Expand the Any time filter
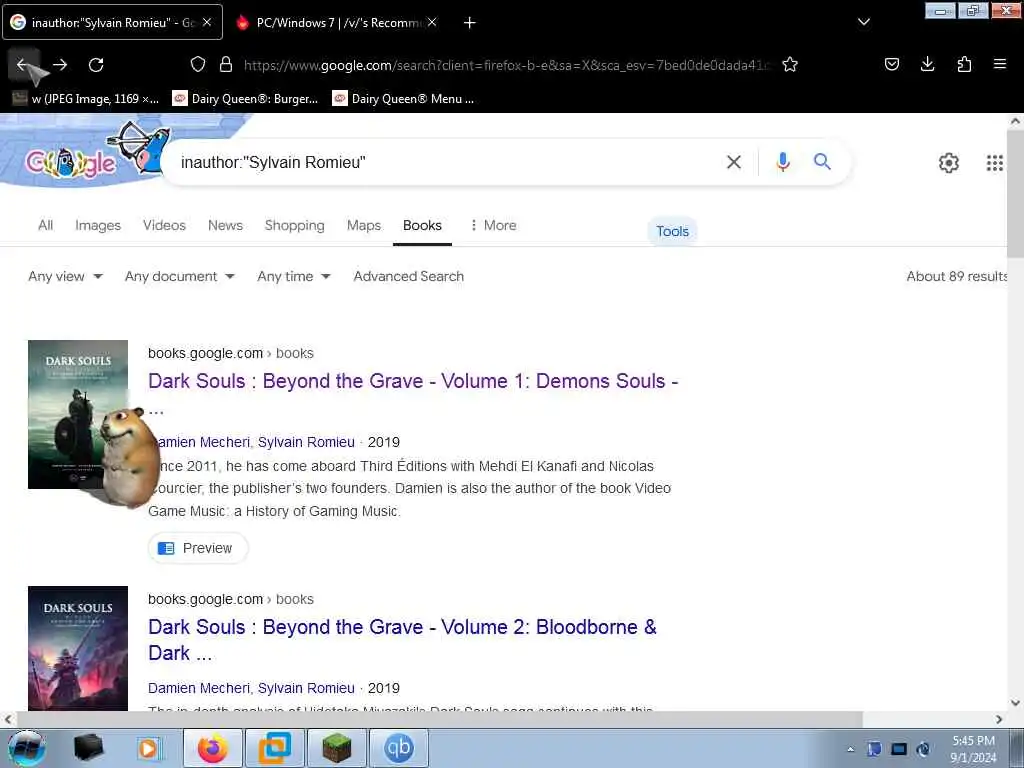The image size is (1024, 768). click(x=294, y=276)
